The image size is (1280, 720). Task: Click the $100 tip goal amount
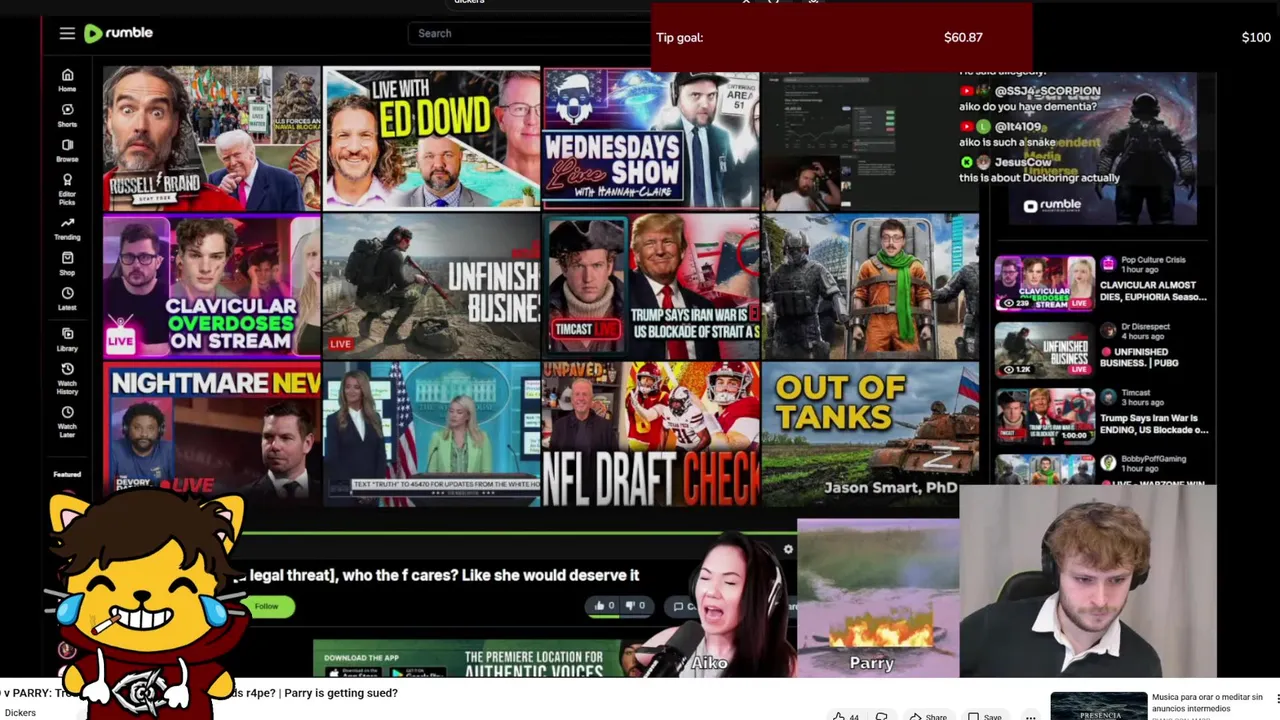point(1256,37)
